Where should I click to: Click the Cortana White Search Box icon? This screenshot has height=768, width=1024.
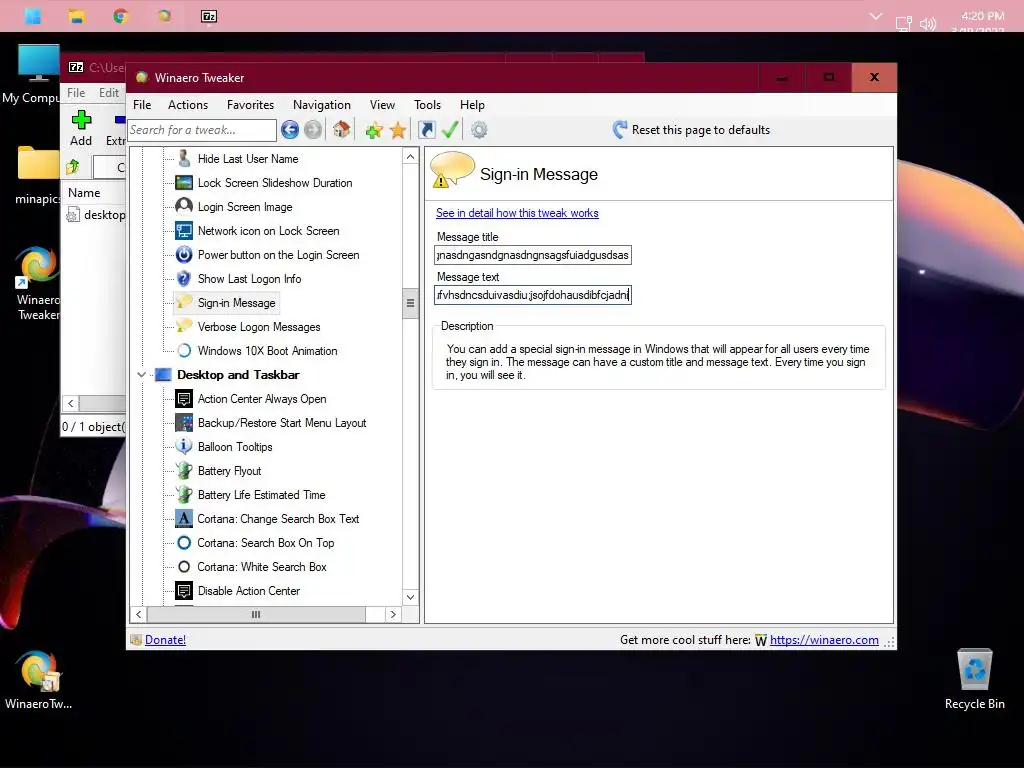click(184, 567)
